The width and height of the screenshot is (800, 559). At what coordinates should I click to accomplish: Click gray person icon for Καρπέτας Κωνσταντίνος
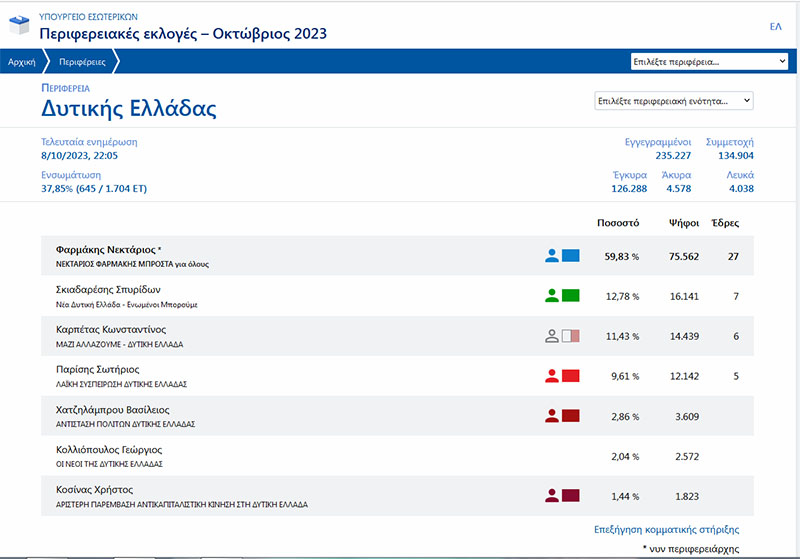551,336
